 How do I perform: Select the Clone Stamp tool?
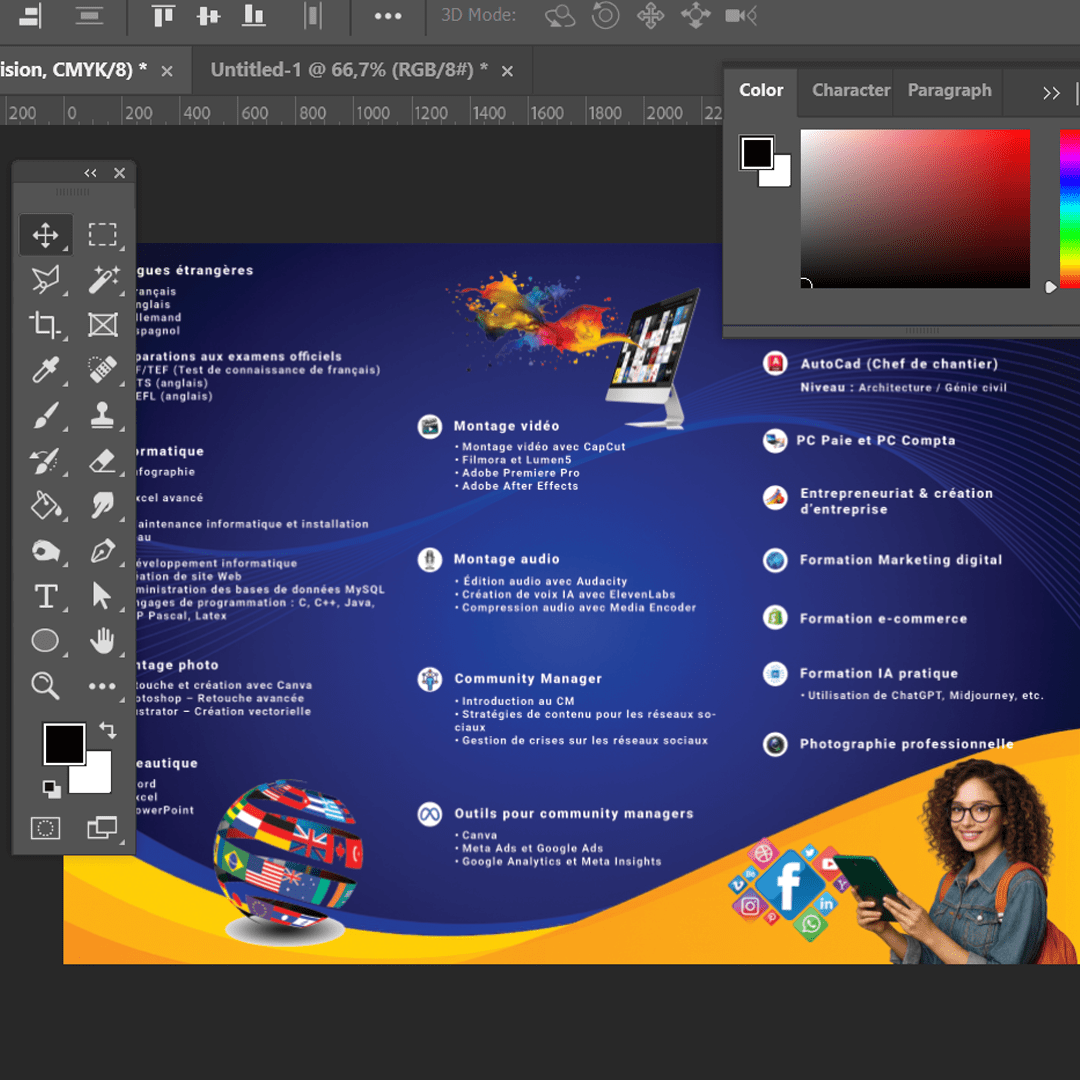pyautogui.click(x=102, y=415)
